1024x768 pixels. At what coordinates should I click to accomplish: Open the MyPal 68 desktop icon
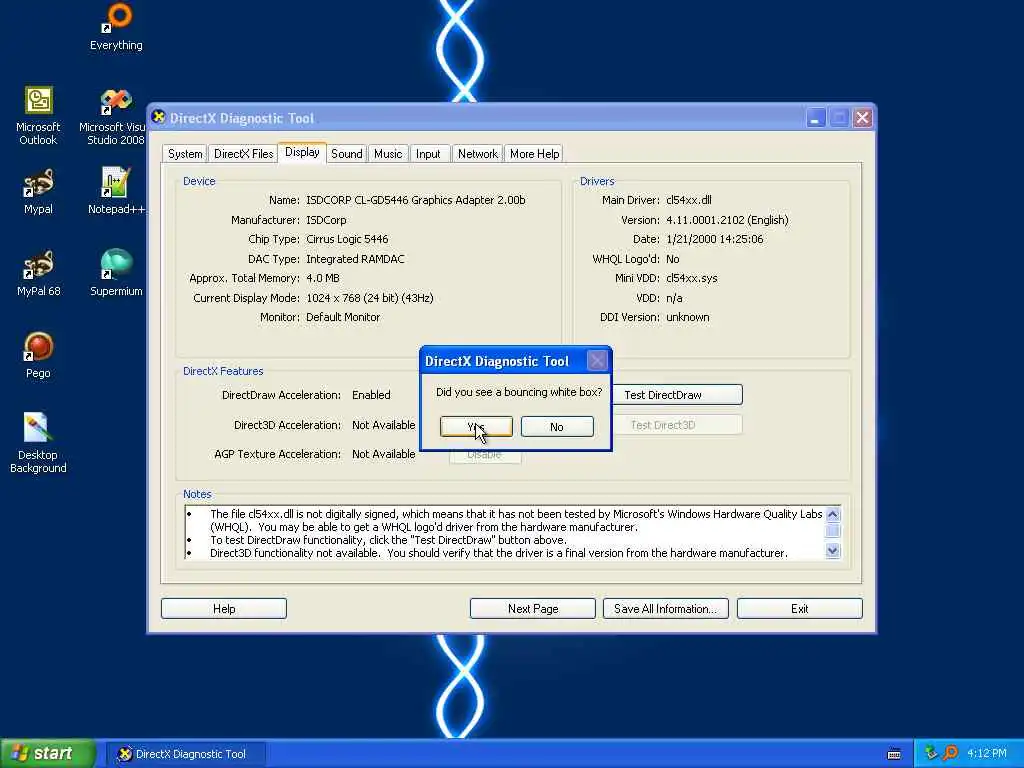tap(38, 273)
